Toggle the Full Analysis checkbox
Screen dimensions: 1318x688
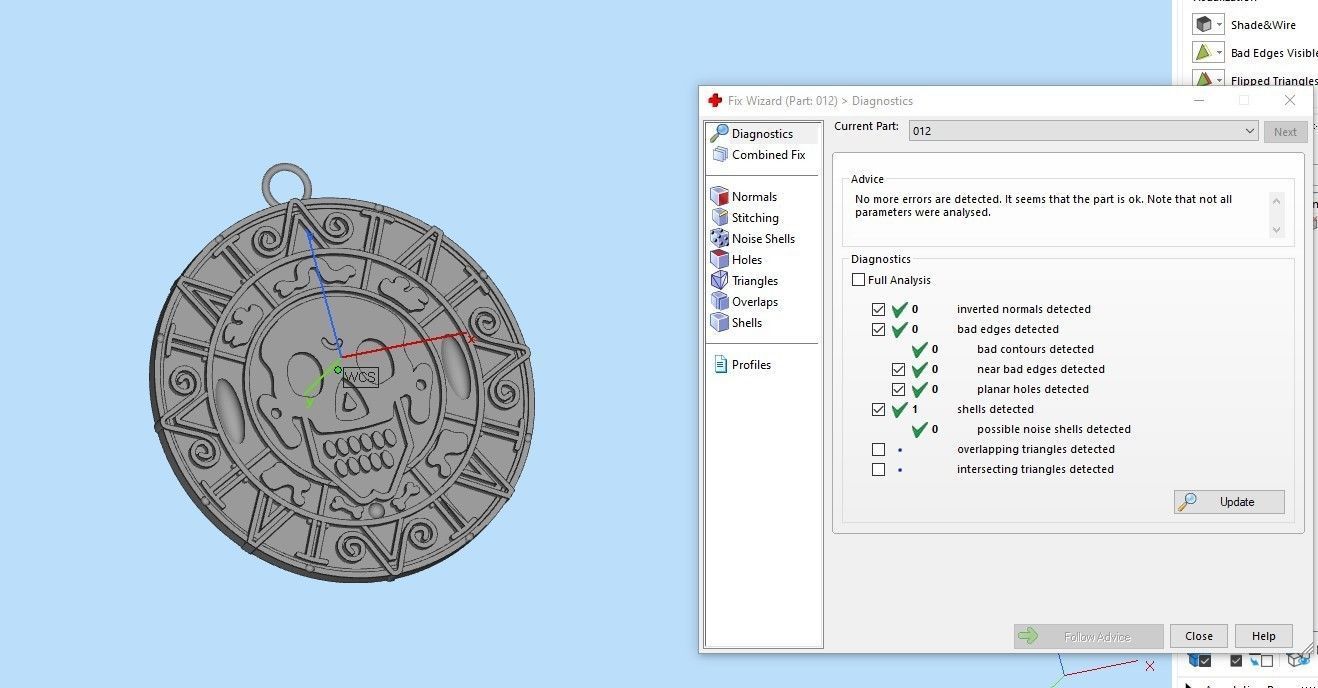pos(858,280)
